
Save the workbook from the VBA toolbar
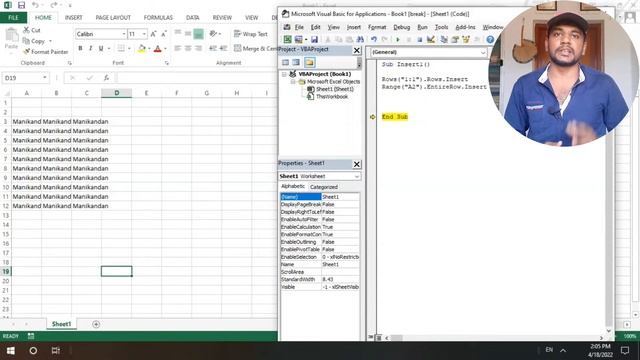314,39
